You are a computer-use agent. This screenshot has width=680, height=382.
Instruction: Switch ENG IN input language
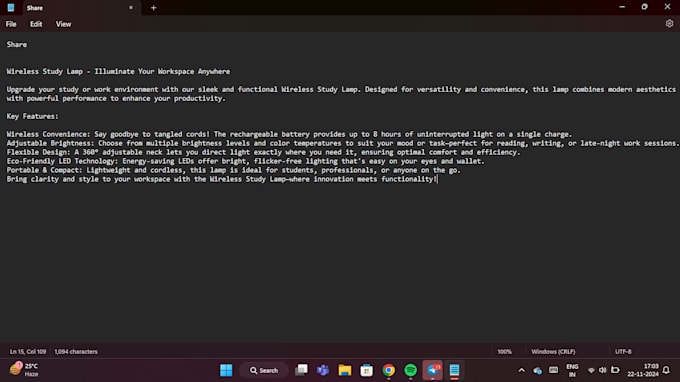click(x=572, y=370)
